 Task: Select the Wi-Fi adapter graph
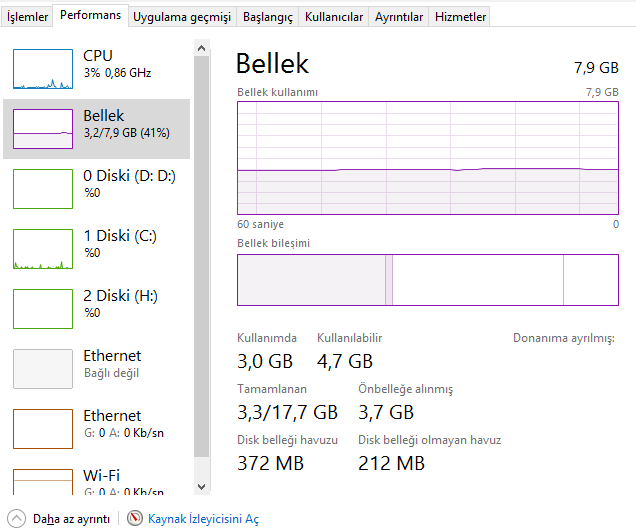pos(43,481)
